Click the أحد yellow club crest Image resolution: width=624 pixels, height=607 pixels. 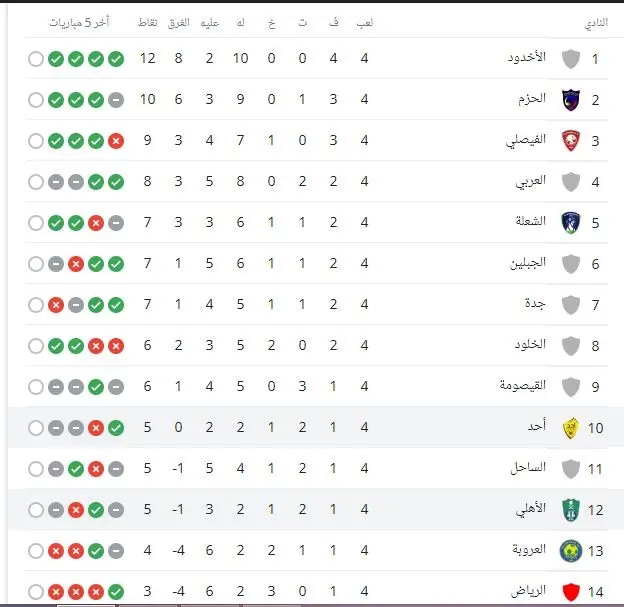click(571, 428)
